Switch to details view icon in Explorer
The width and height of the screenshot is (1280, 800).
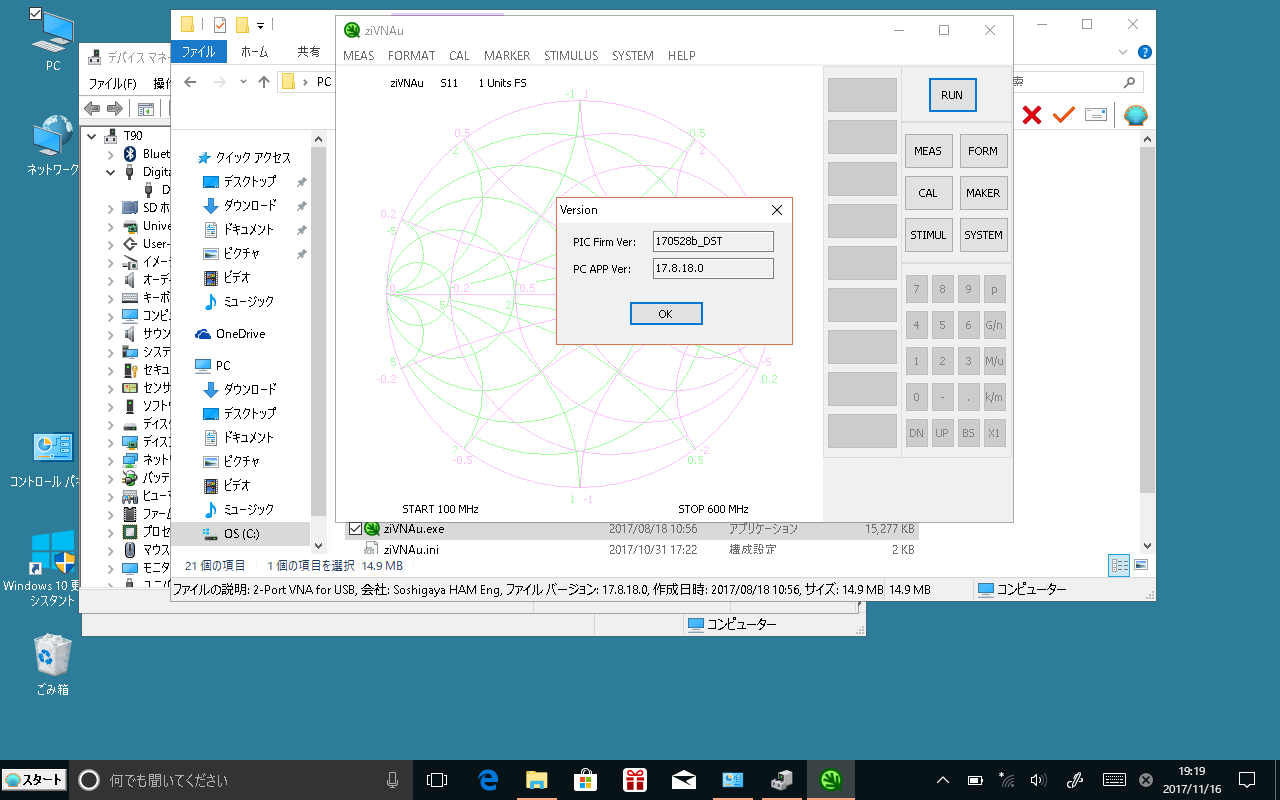[1120, 566]
